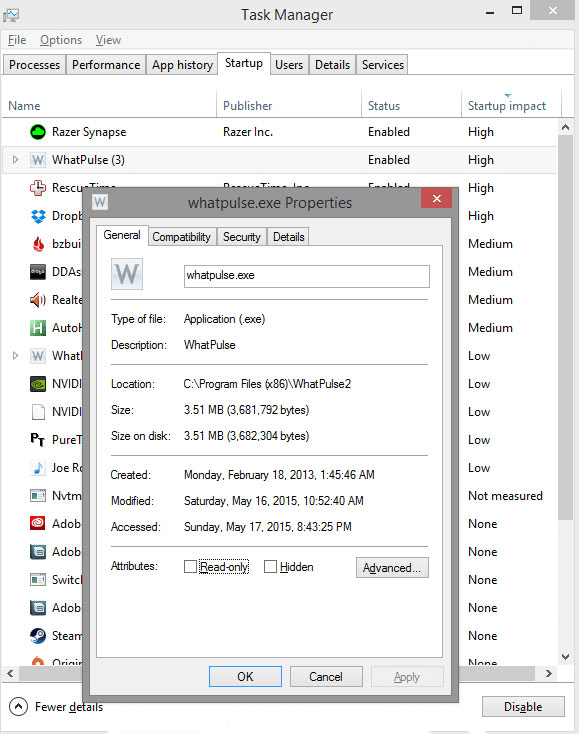Click the RescueTime red cross icon
The image size is (579, 734).
(x=38, y=188)
